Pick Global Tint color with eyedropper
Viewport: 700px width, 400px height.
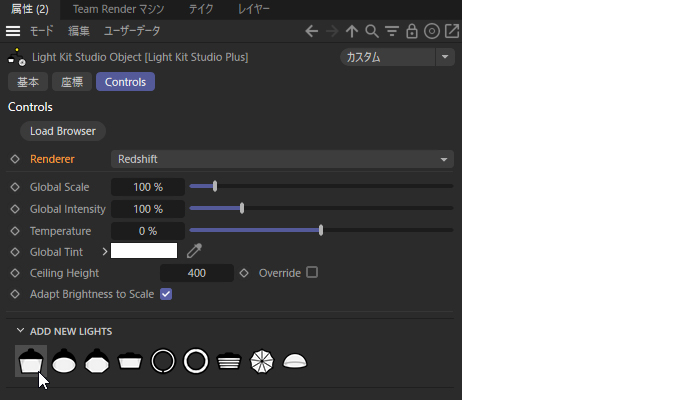point(194,251)
